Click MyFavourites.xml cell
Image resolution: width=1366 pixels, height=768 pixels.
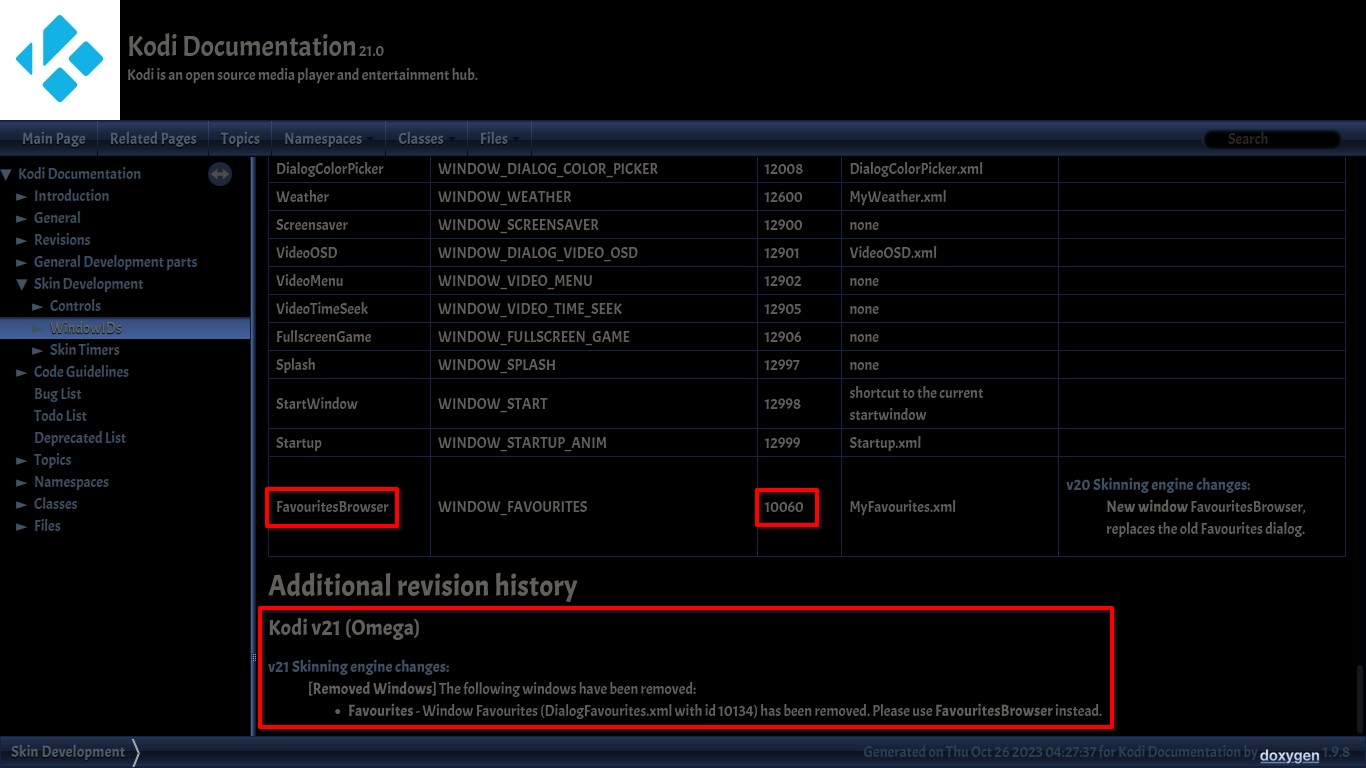(950, 507)
